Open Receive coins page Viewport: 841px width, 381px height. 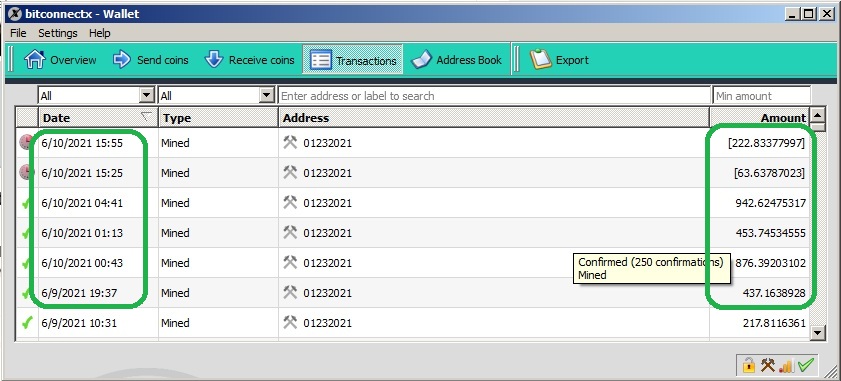(x=249, y=60)
